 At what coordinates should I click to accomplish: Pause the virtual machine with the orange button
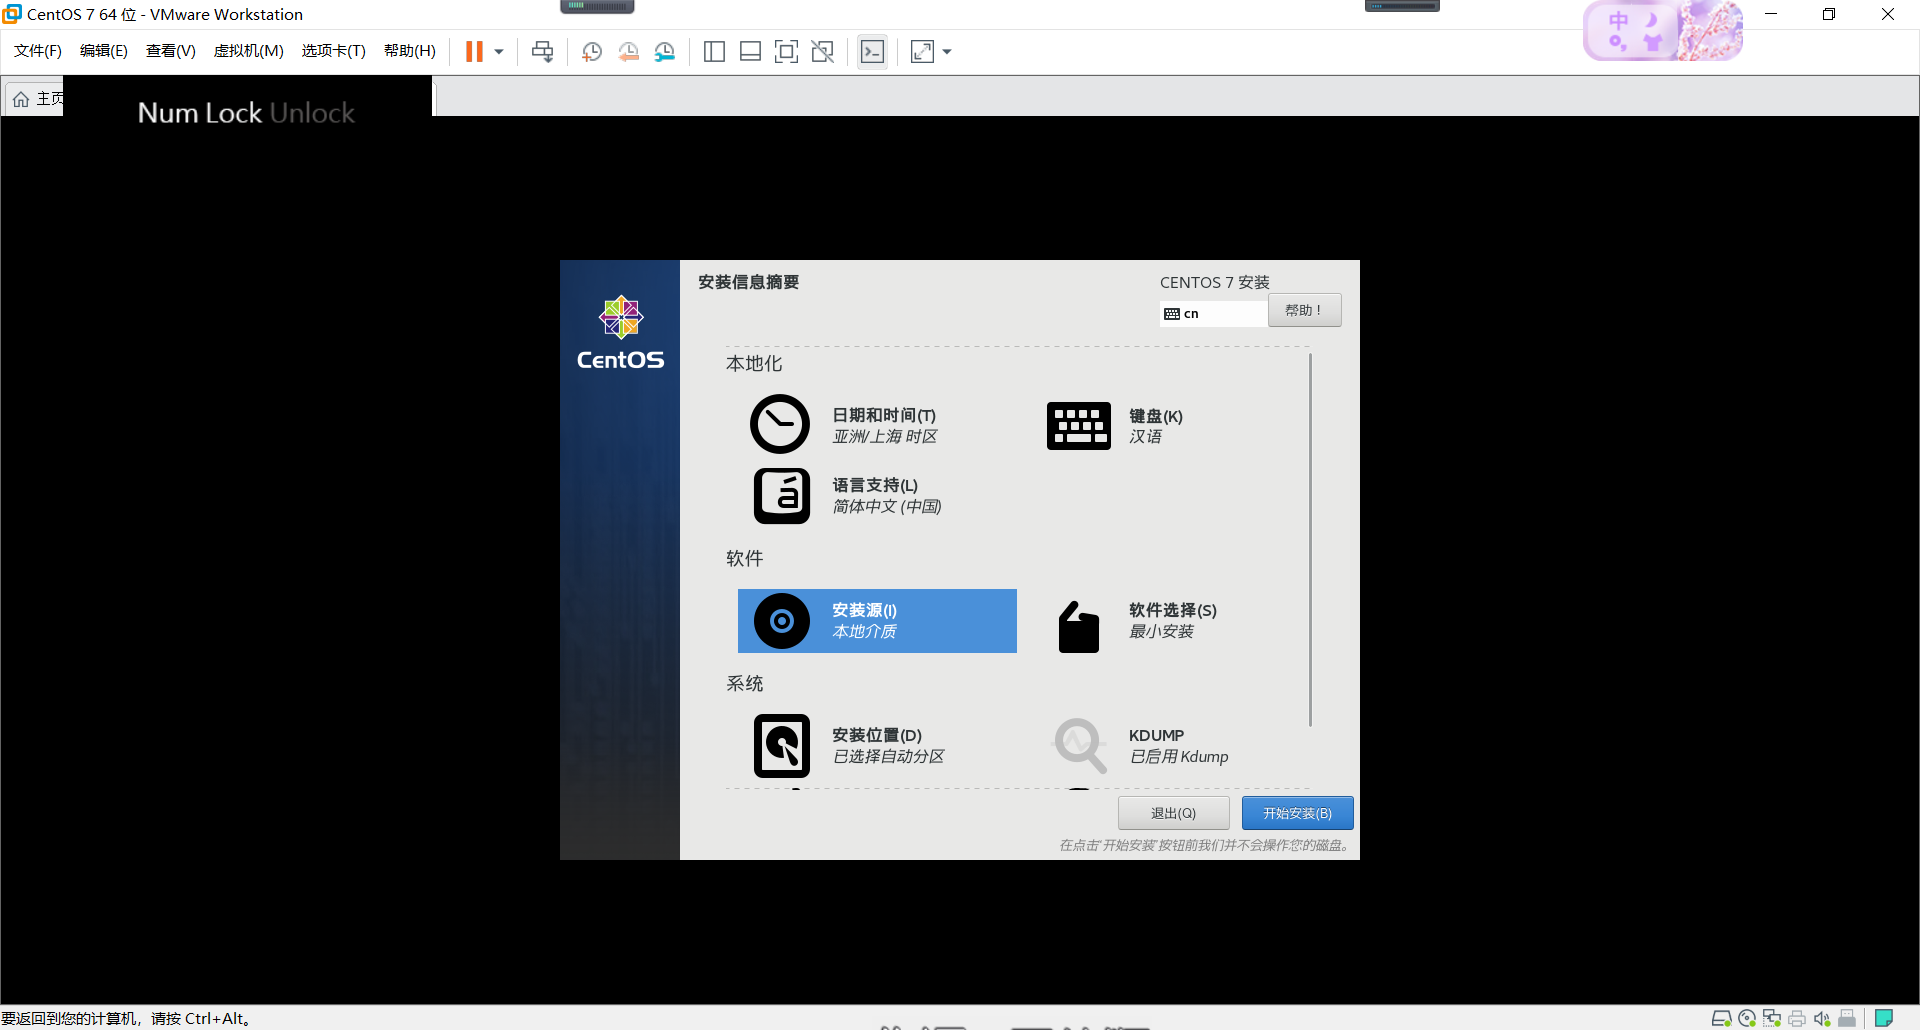474,52
